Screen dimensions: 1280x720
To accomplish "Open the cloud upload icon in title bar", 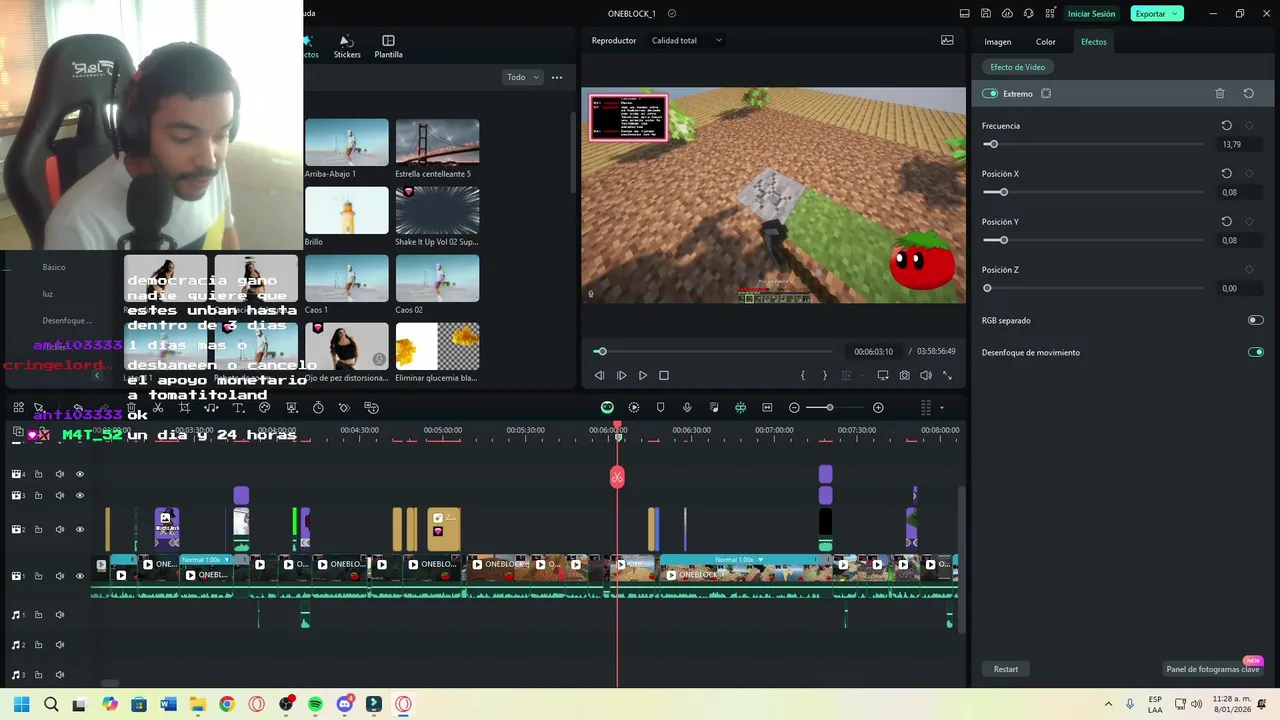I will pyautogui.click(x=1007, y=14).
